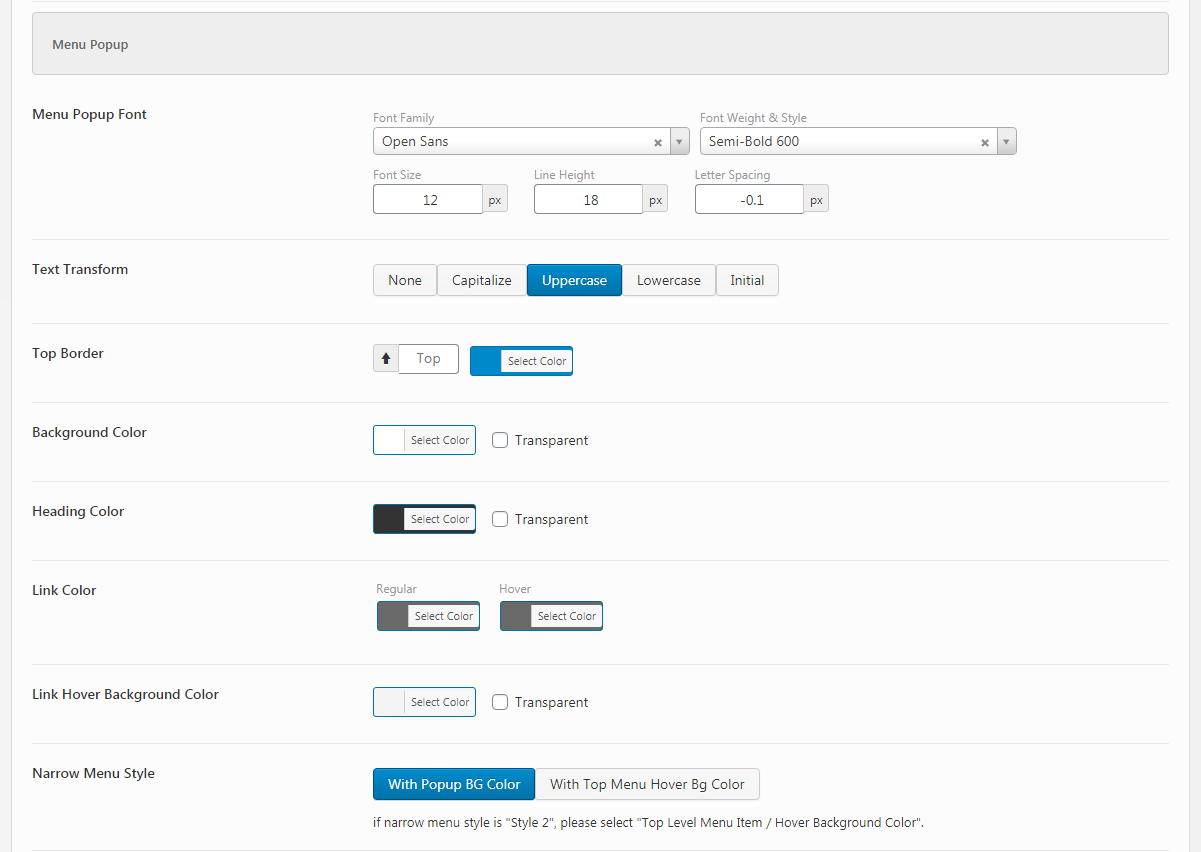Click Select Color for Link Hover Background
This screenshot has height=852, width=1201.
[440, 702]
